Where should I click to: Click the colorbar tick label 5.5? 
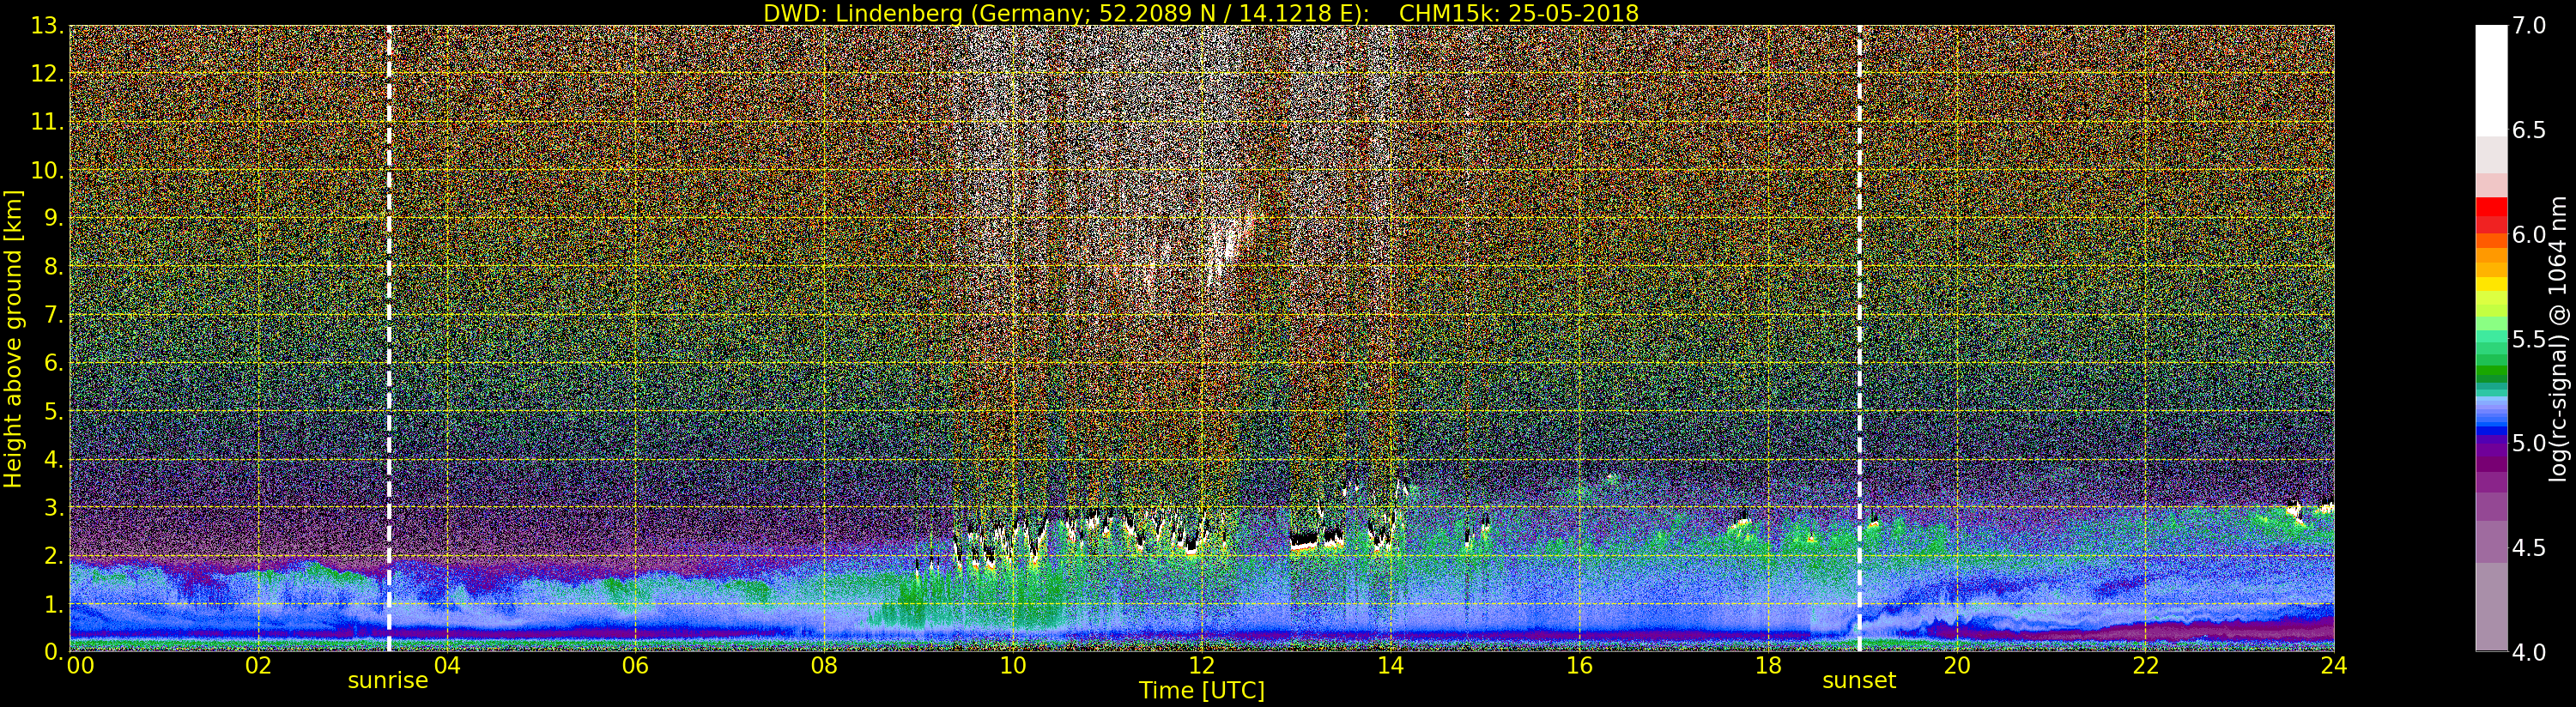[2529, 339]
